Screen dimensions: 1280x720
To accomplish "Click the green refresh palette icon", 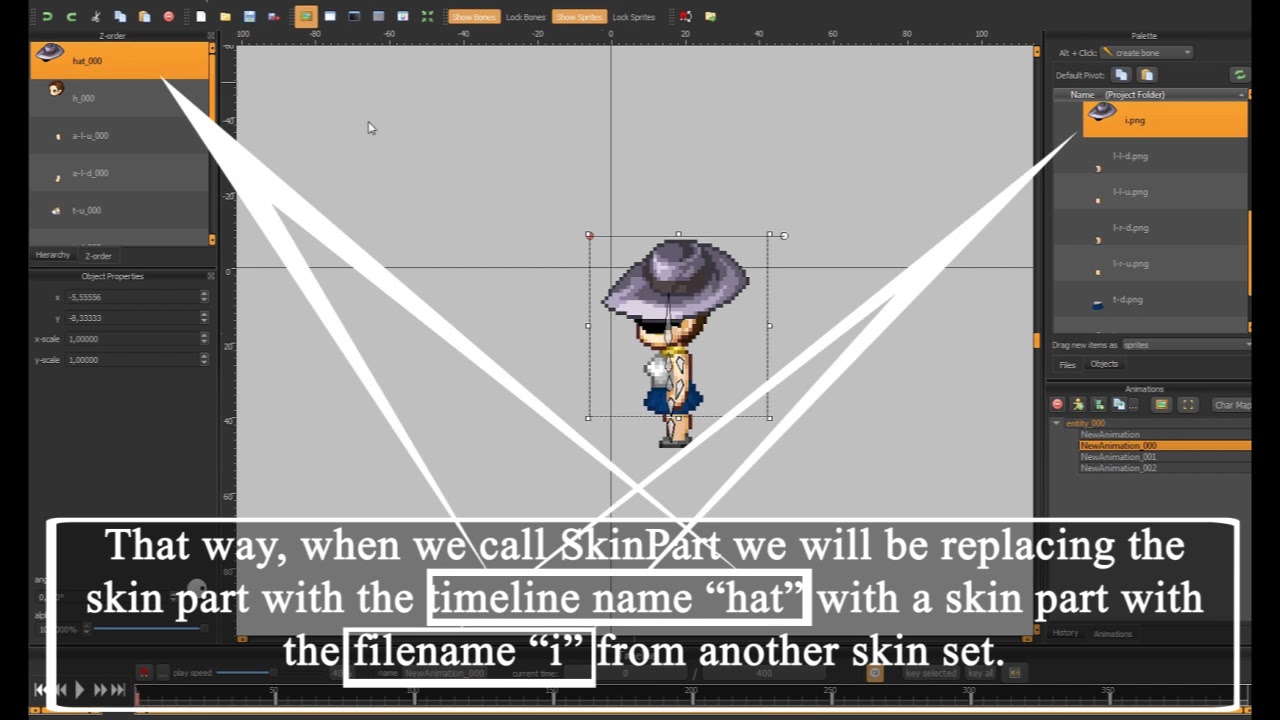I will tap(1239, 75).
